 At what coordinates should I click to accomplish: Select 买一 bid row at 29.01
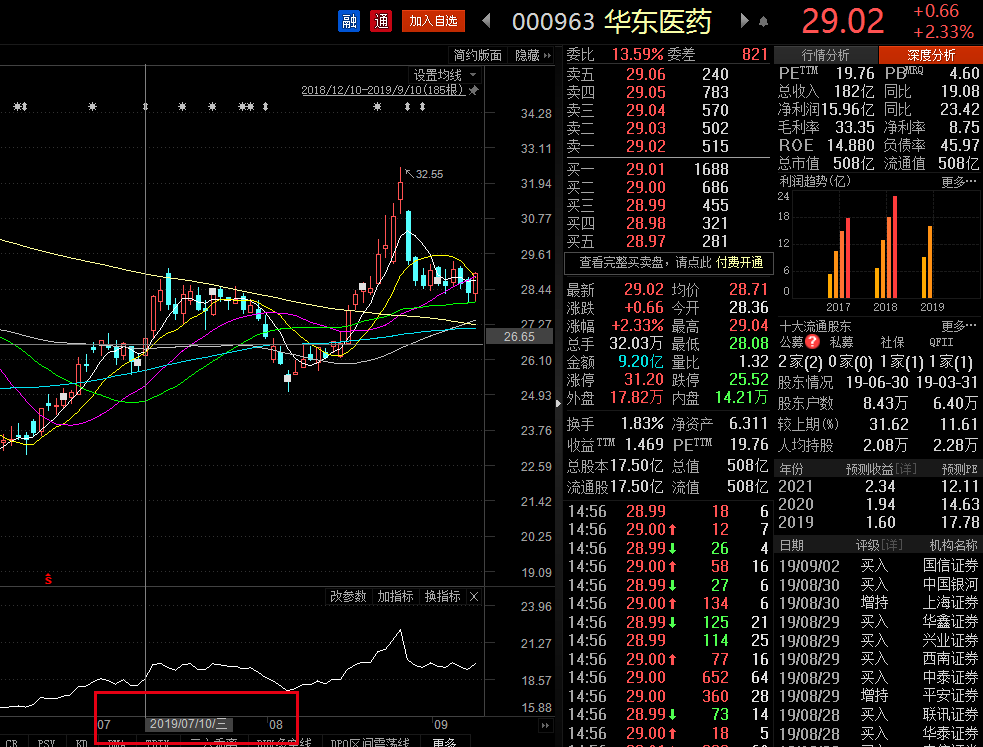(667, 169)
